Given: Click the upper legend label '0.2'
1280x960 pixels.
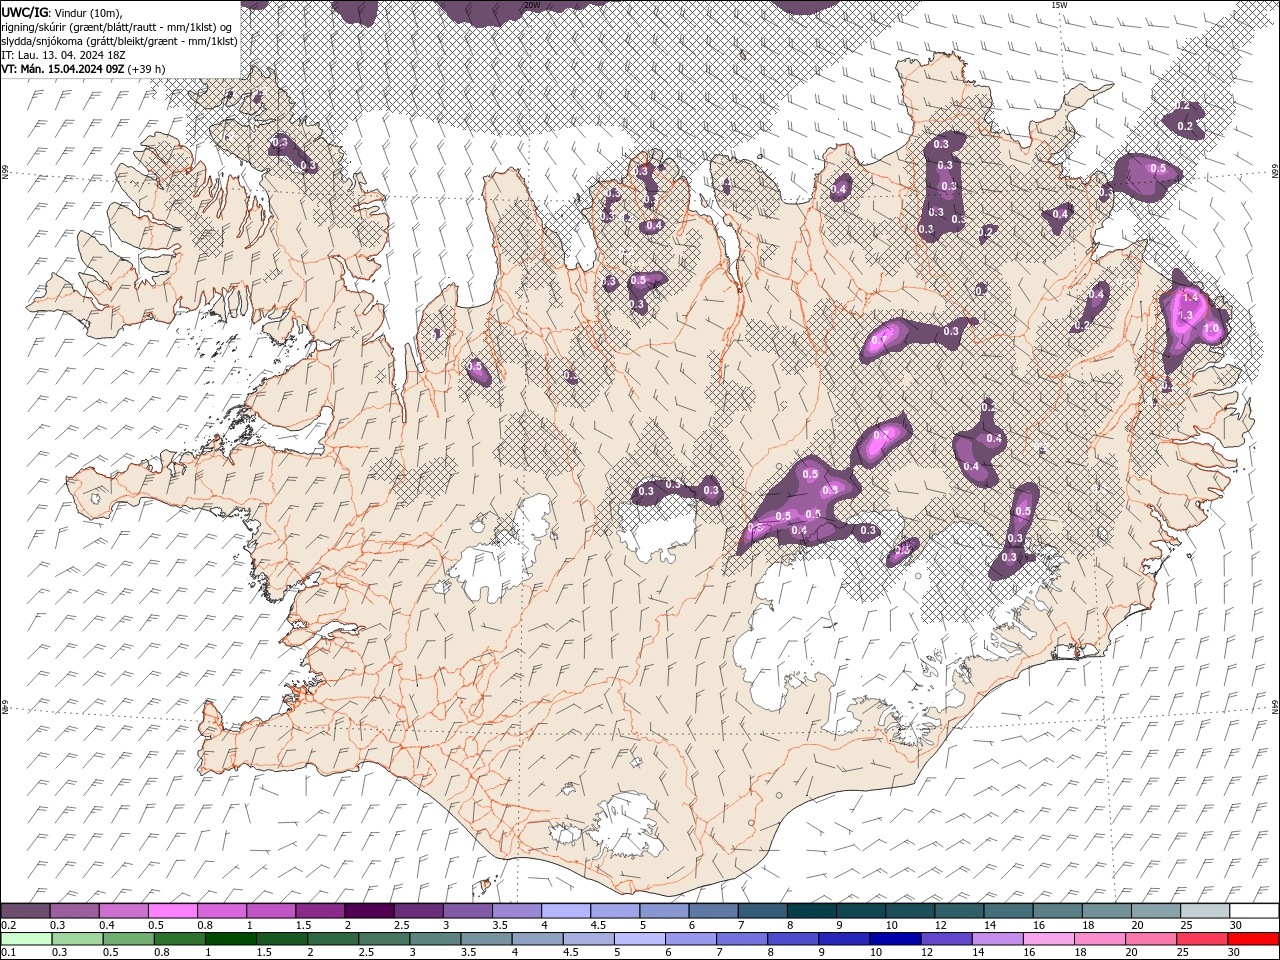Looking at the screenshot, I should click(9, 925).
